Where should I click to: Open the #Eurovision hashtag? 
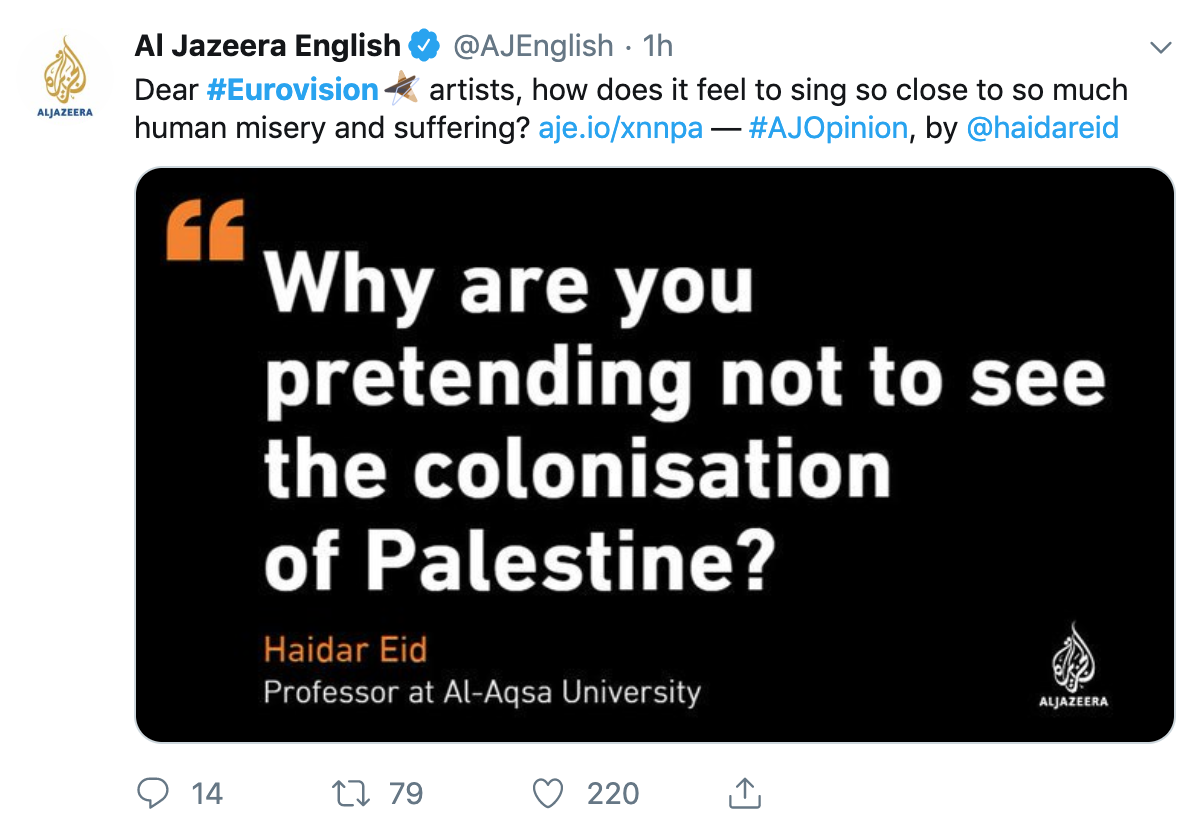pos(292,90)
